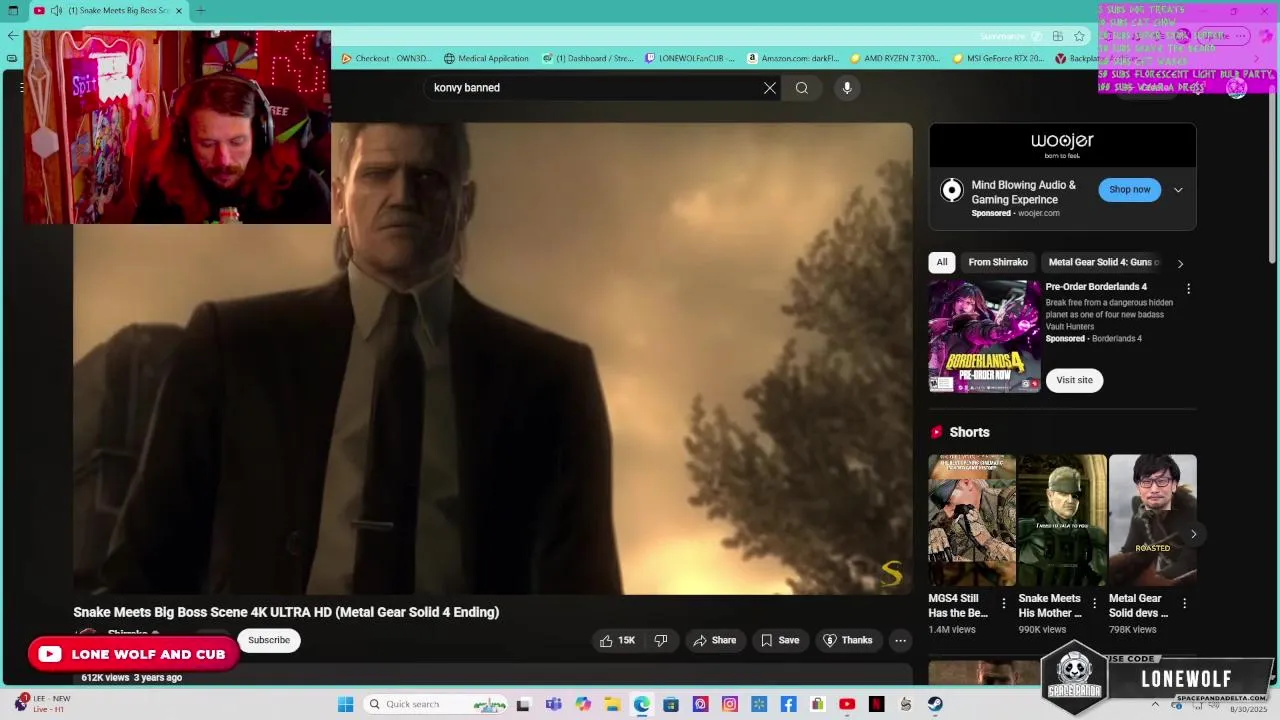Clear the YouTube search field
Image resolution: width=1280 pixels, height=720 pixels.
[770, 88]
